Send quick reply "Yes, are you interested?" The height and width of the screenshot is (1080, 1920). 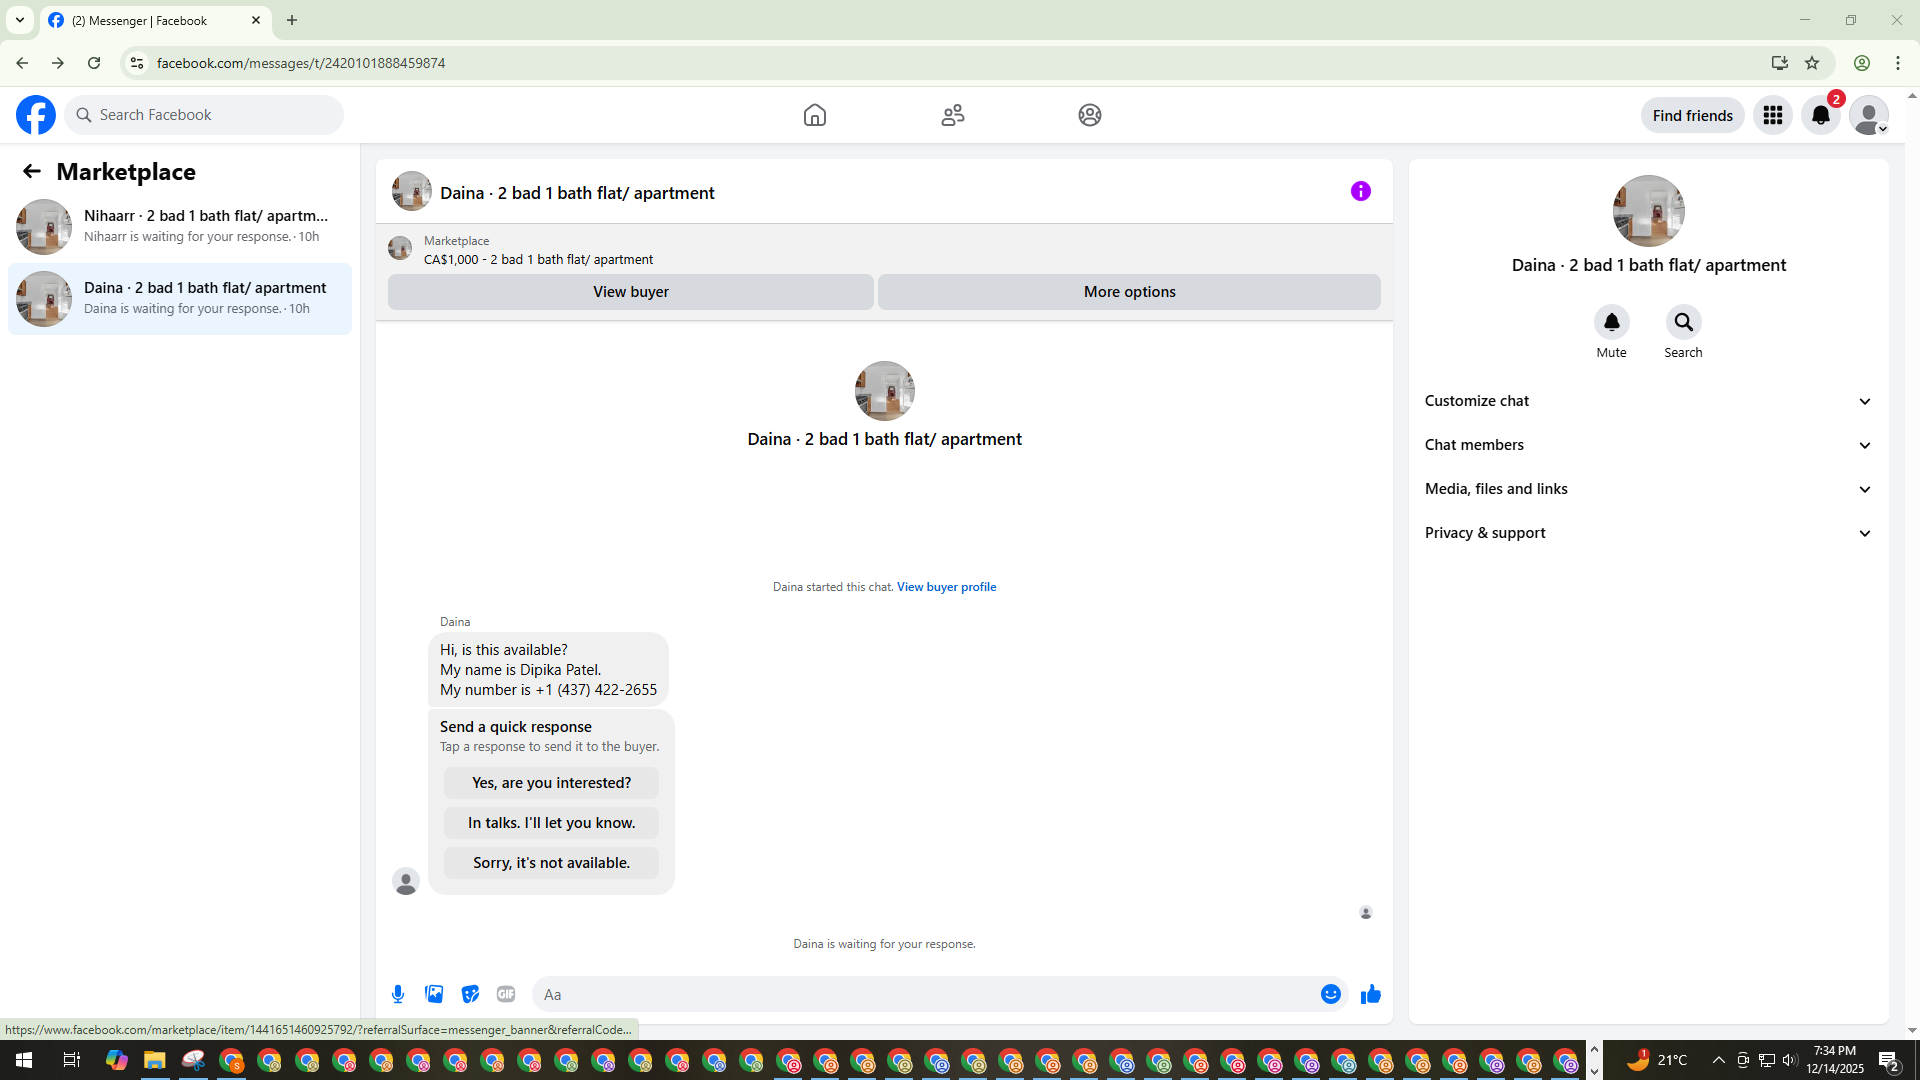coord(551,783)
